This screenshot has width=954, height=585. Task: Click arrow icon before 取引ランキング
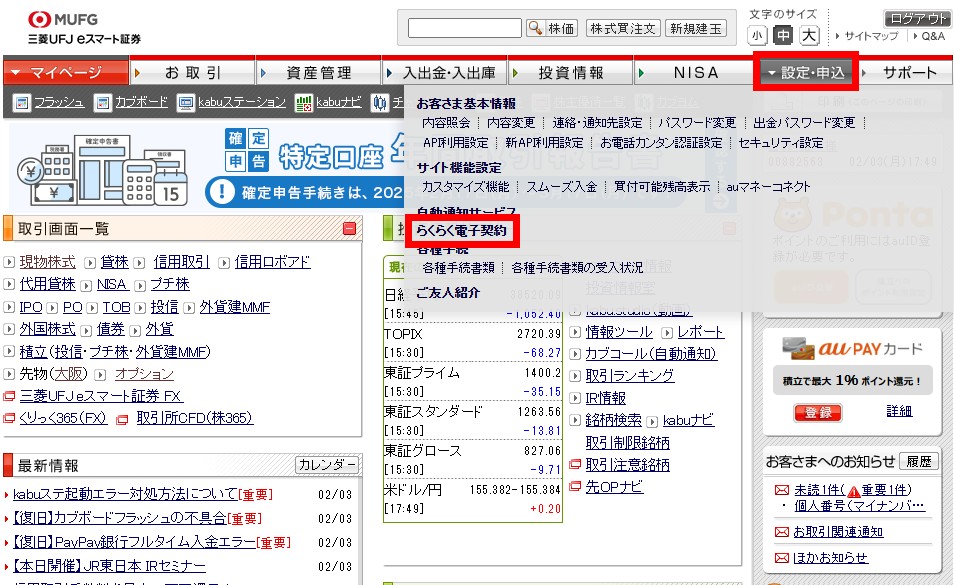[x=575, y=376]
